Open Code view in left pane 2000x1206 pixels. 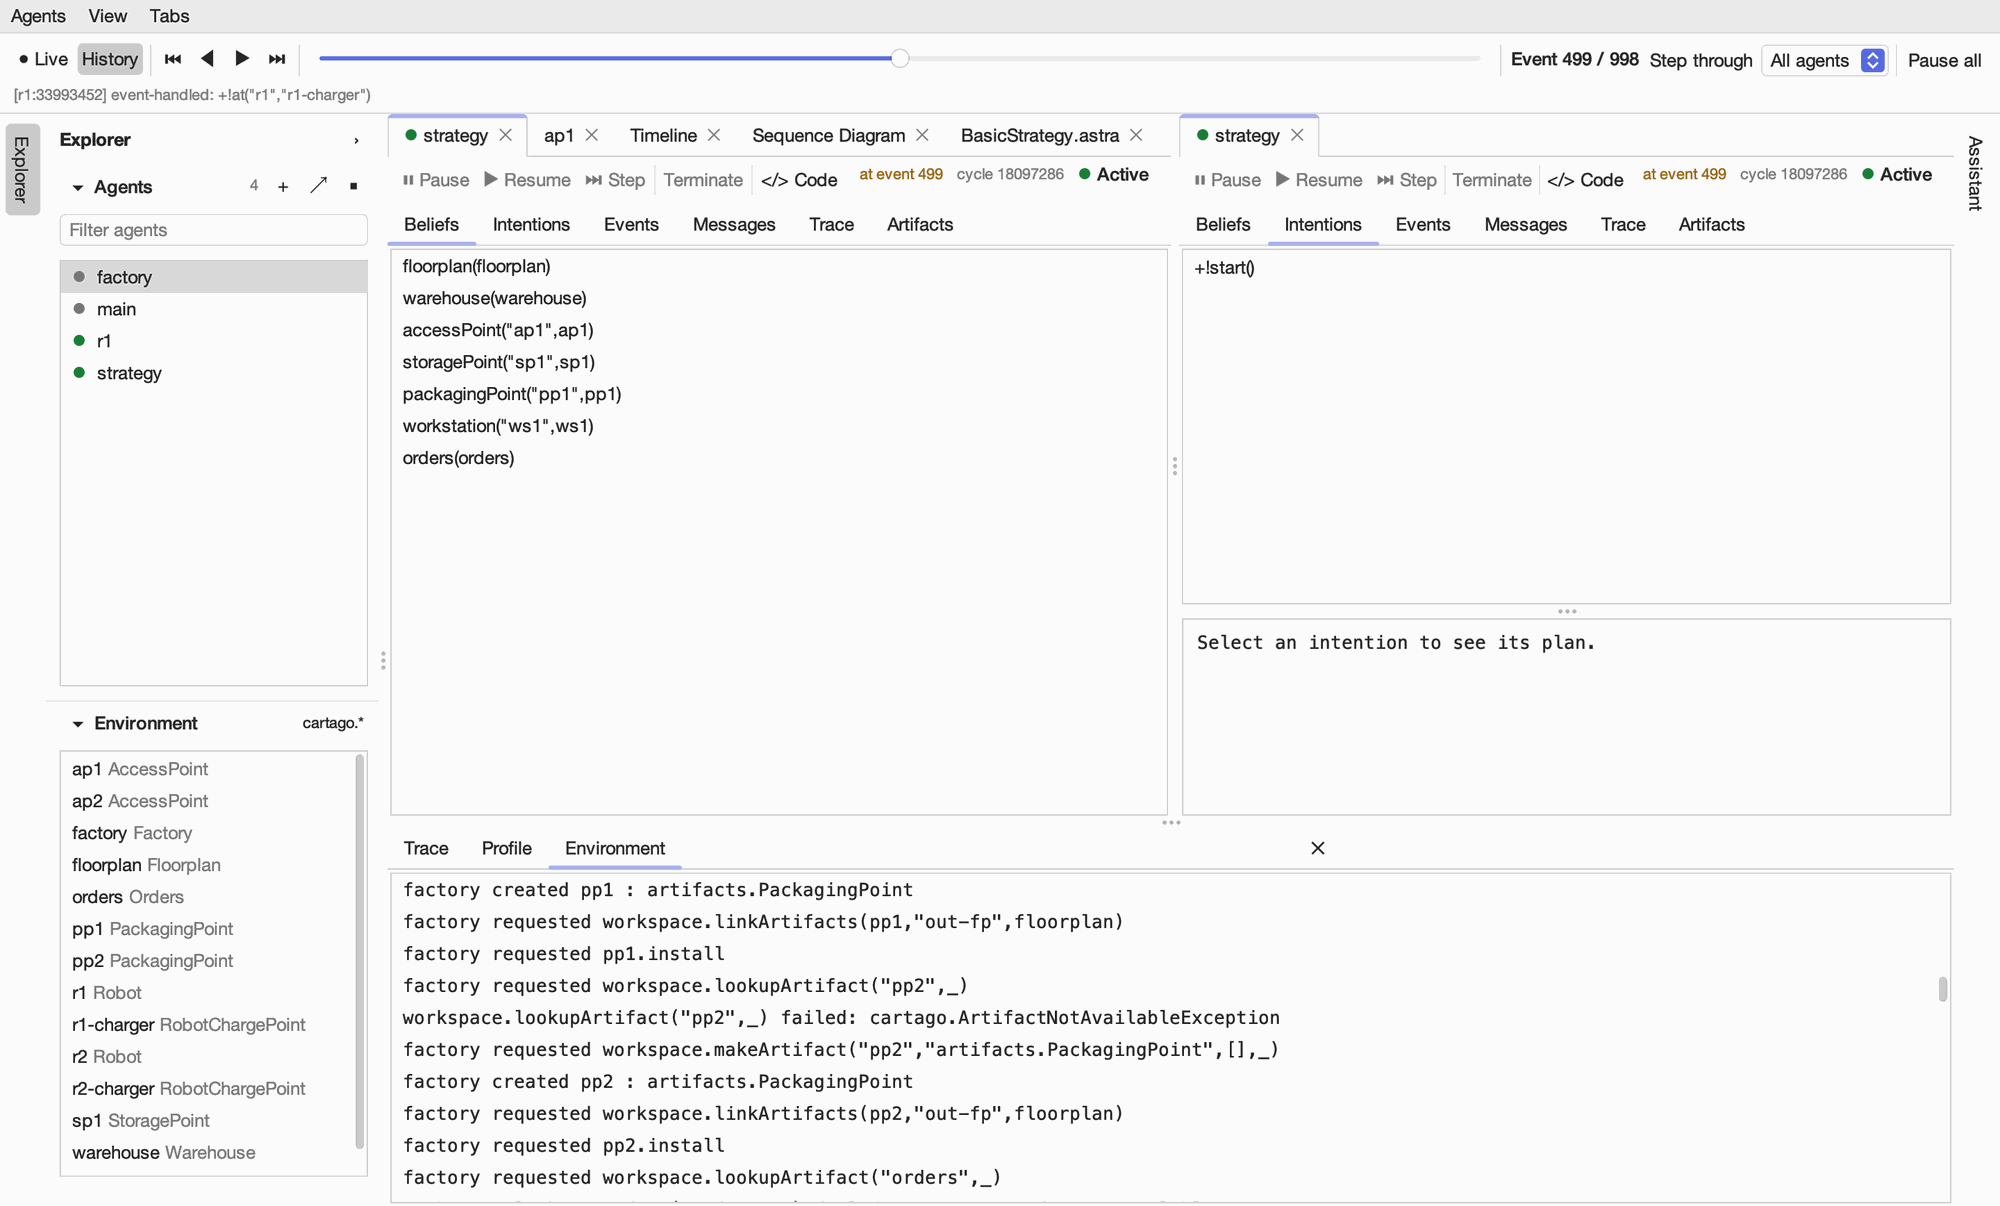point(799,180)
